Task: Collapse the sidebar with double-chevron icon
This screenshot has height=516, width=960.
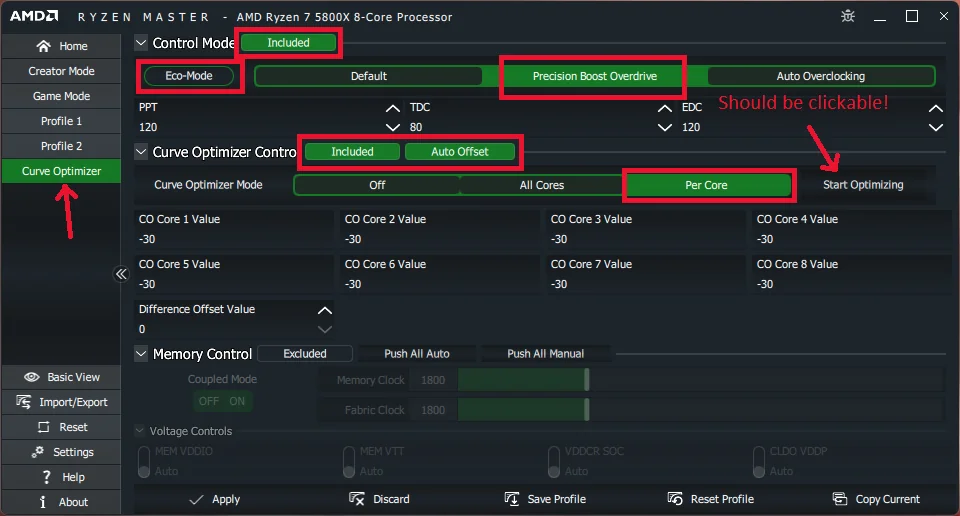Action: pos(121,274)
